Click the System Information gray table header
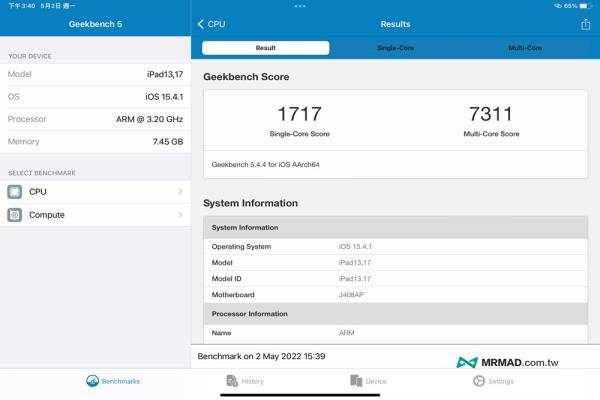 [396, 227]
